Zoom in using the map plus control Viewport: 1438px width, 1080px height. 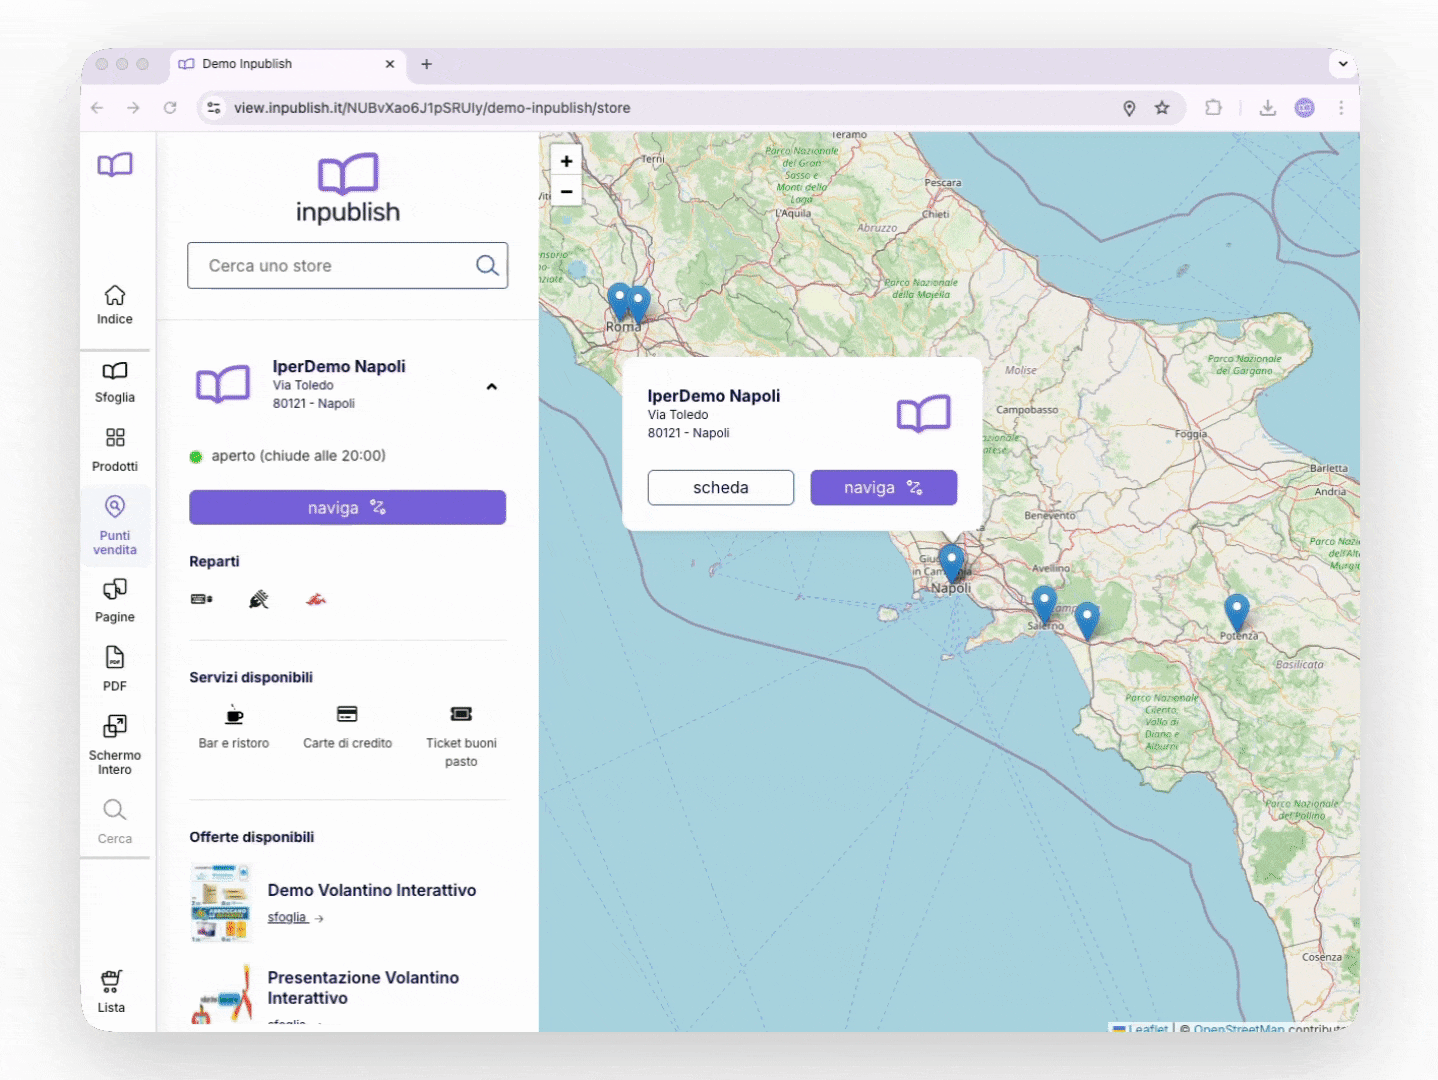coord(566,160)
